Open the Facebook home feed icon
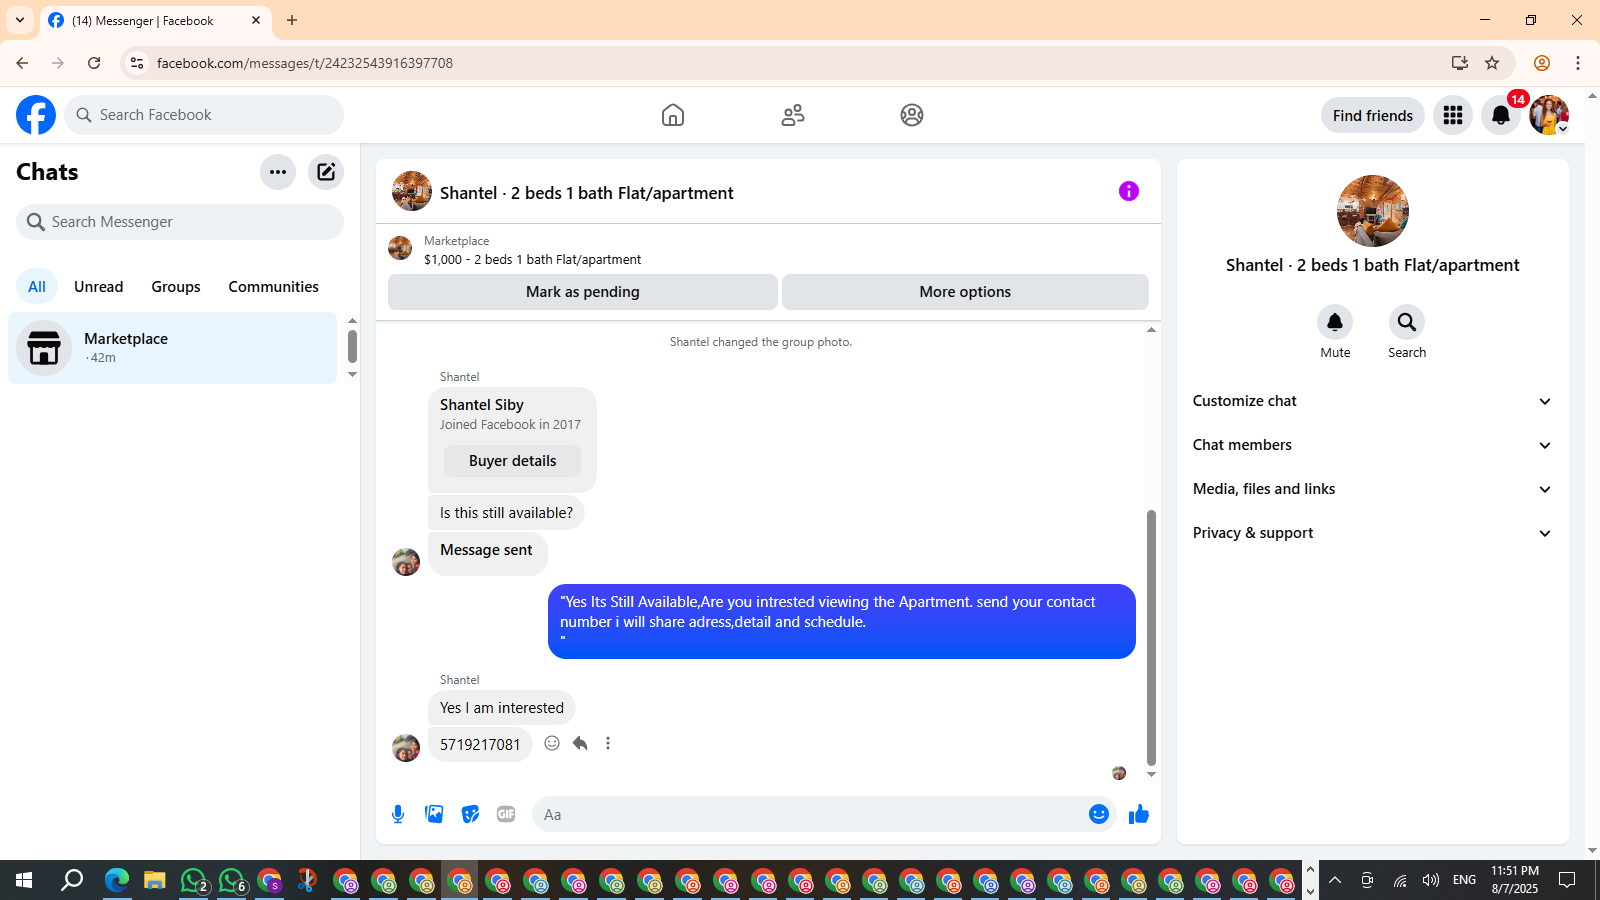1600x900 pixels. click(x=673, y=115)
